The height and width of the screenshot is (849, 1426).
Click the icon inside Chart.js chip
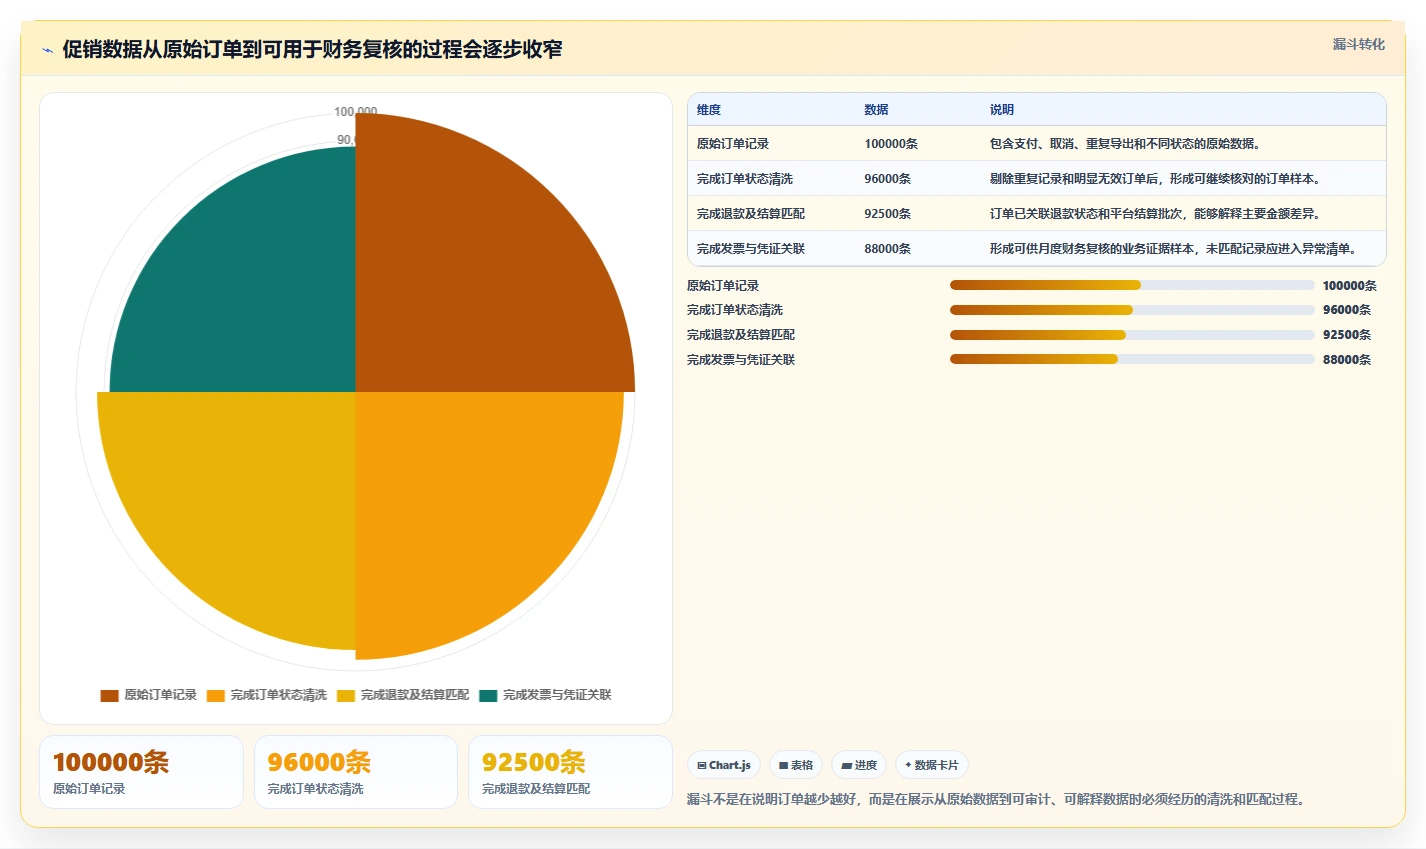(702, 766)
